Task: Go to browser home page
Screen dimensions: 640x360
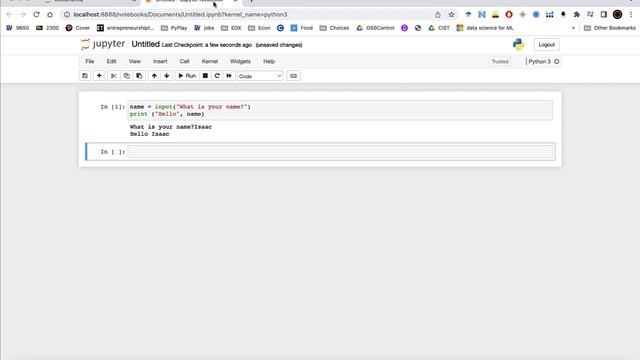Action: 50,14
